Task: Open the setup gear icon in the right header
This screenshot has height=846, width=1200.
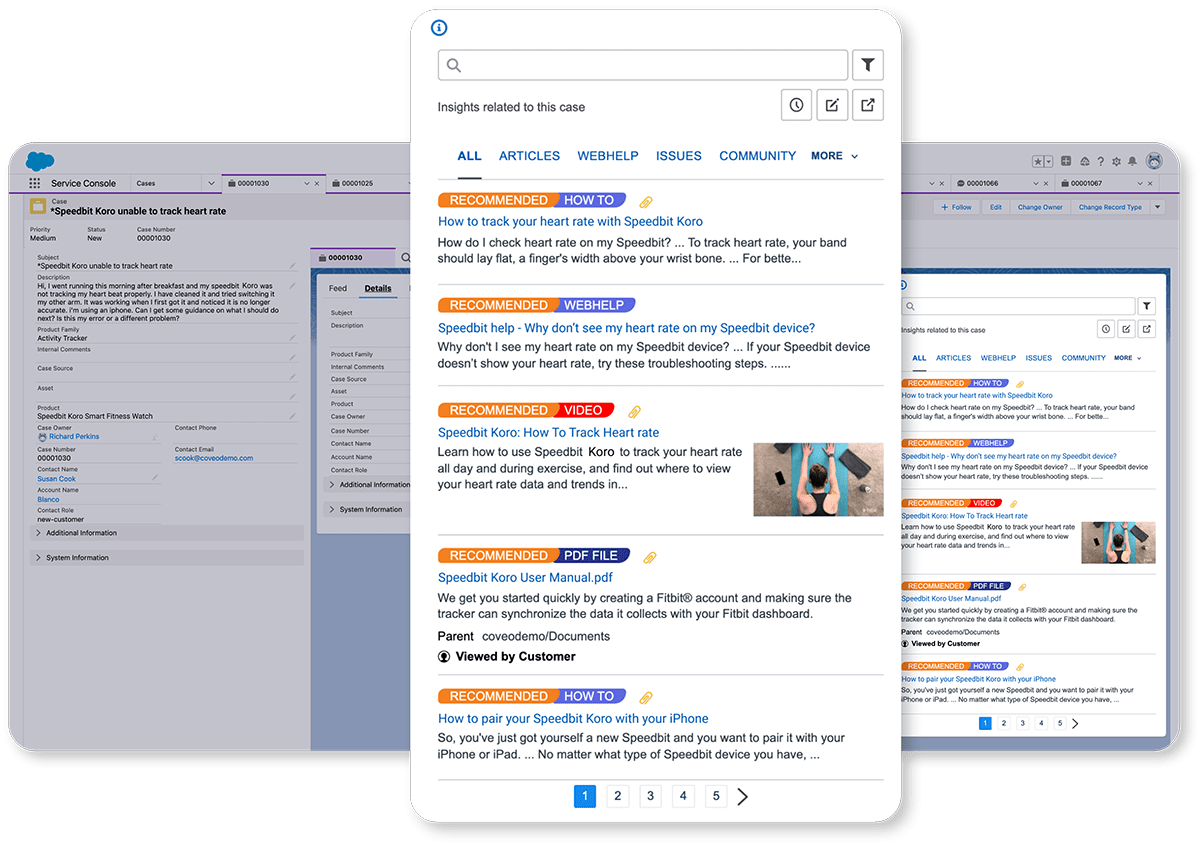Action: click(x=1117, y=161)
